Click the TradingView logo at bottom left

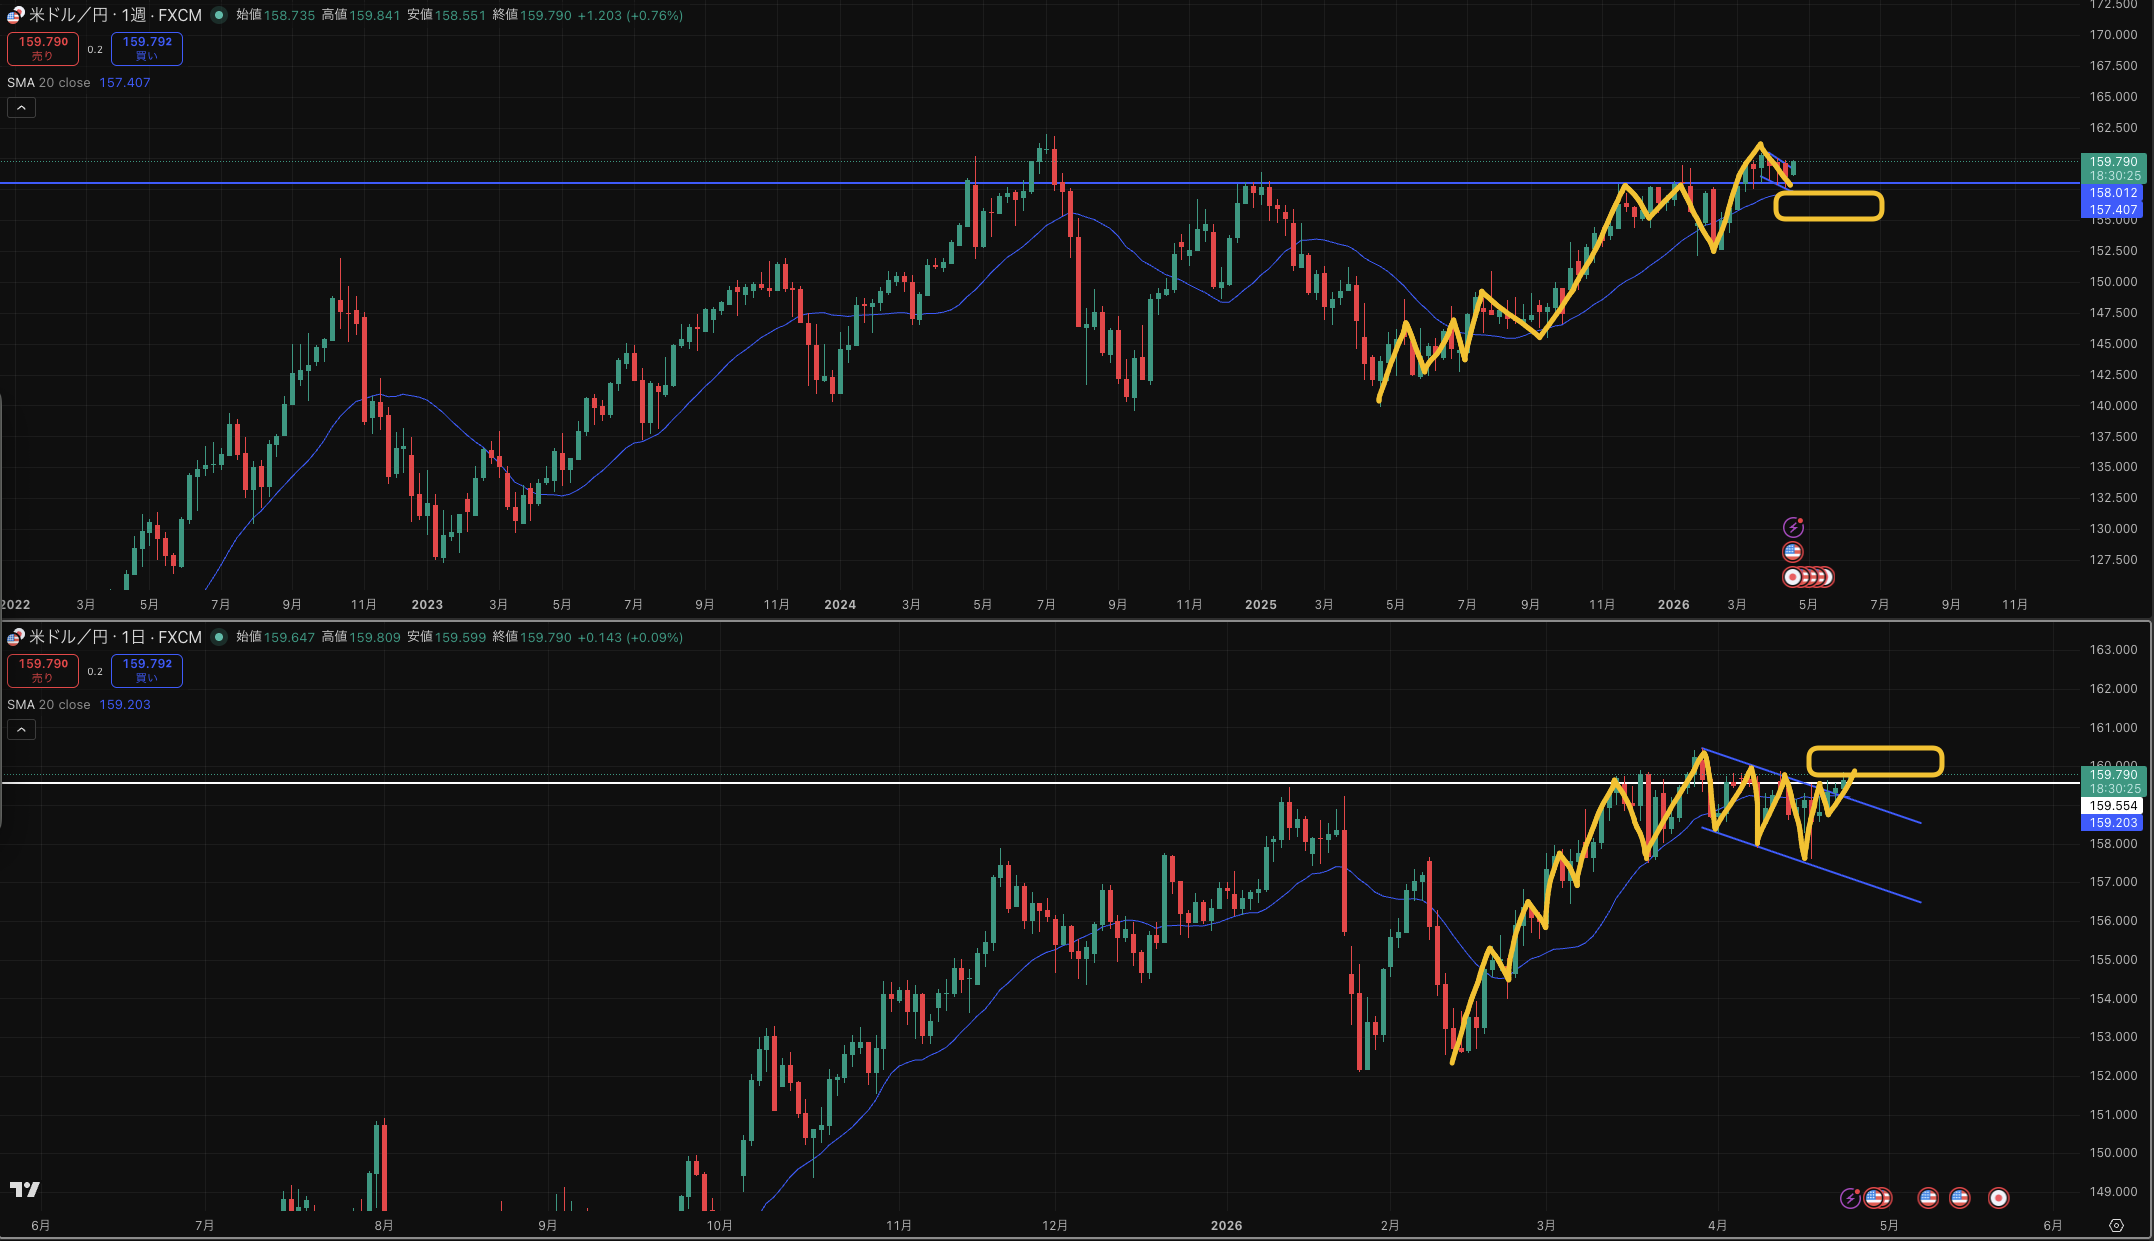[25, 1189]
